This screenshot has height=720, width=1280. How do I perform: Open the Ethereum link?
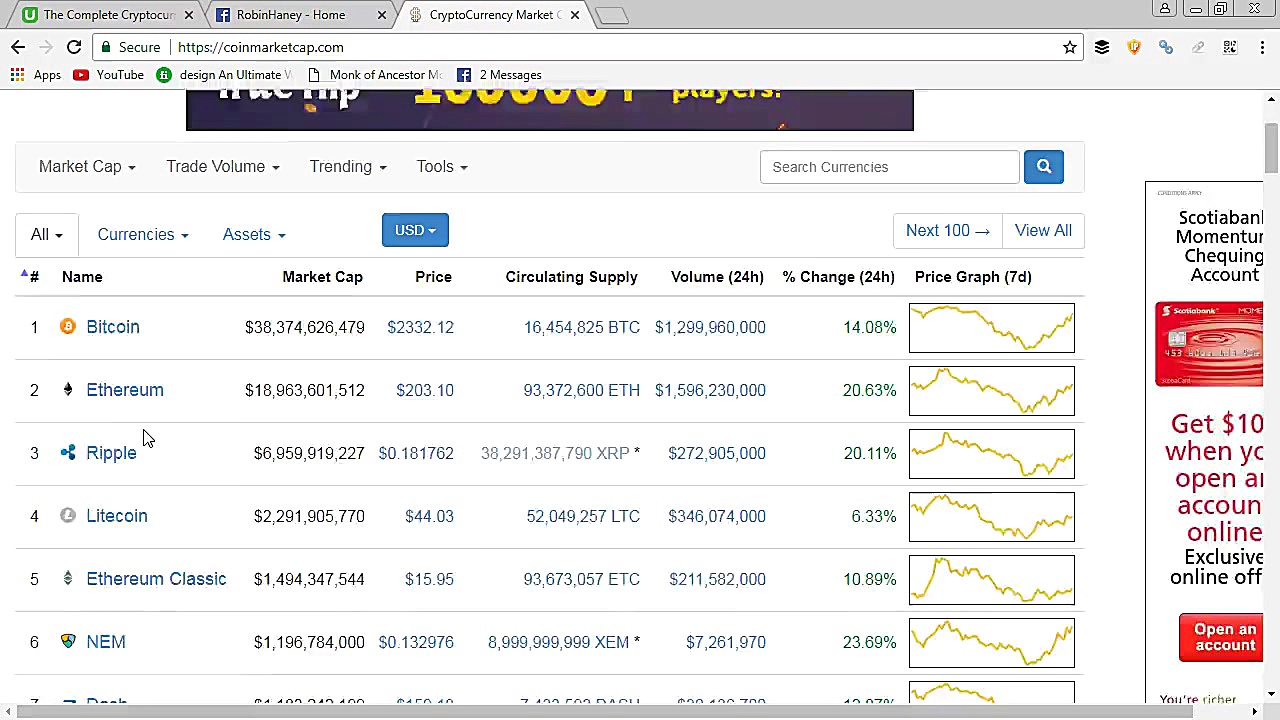point(125,390)
